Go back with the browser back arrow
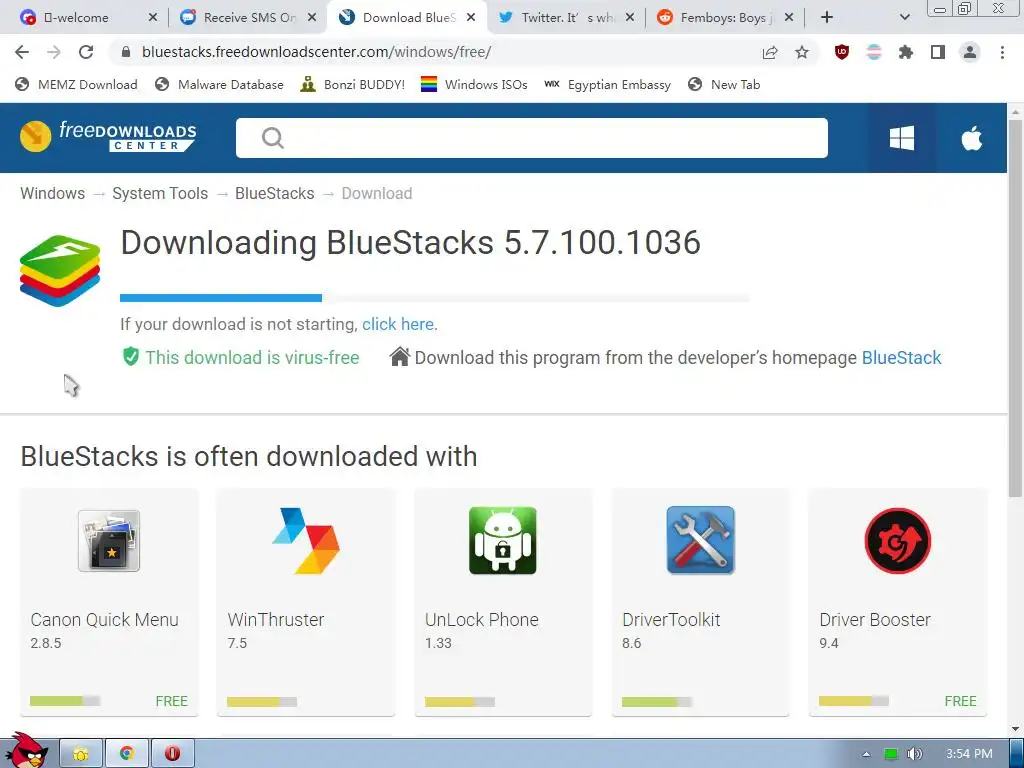This screenshot has height=768, width=1024. [22, 52]
